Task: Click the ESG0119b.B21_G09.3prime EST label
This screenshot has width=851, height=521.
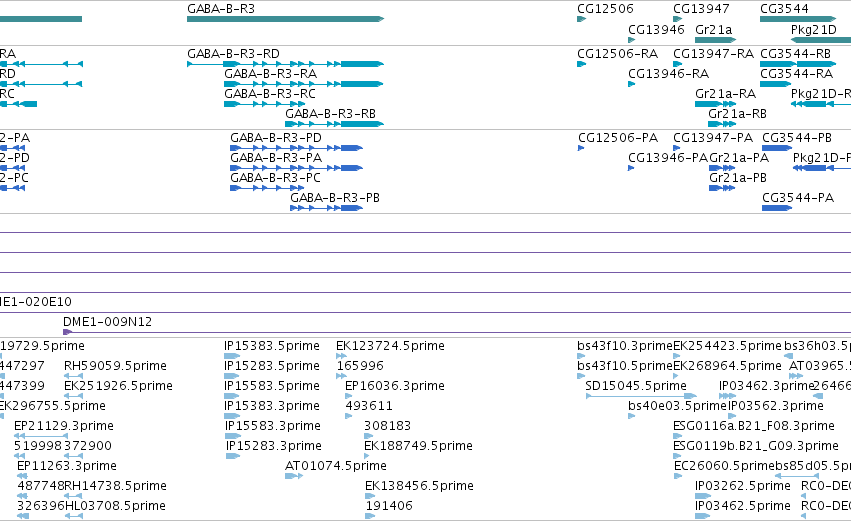Action: click(756, 446)
